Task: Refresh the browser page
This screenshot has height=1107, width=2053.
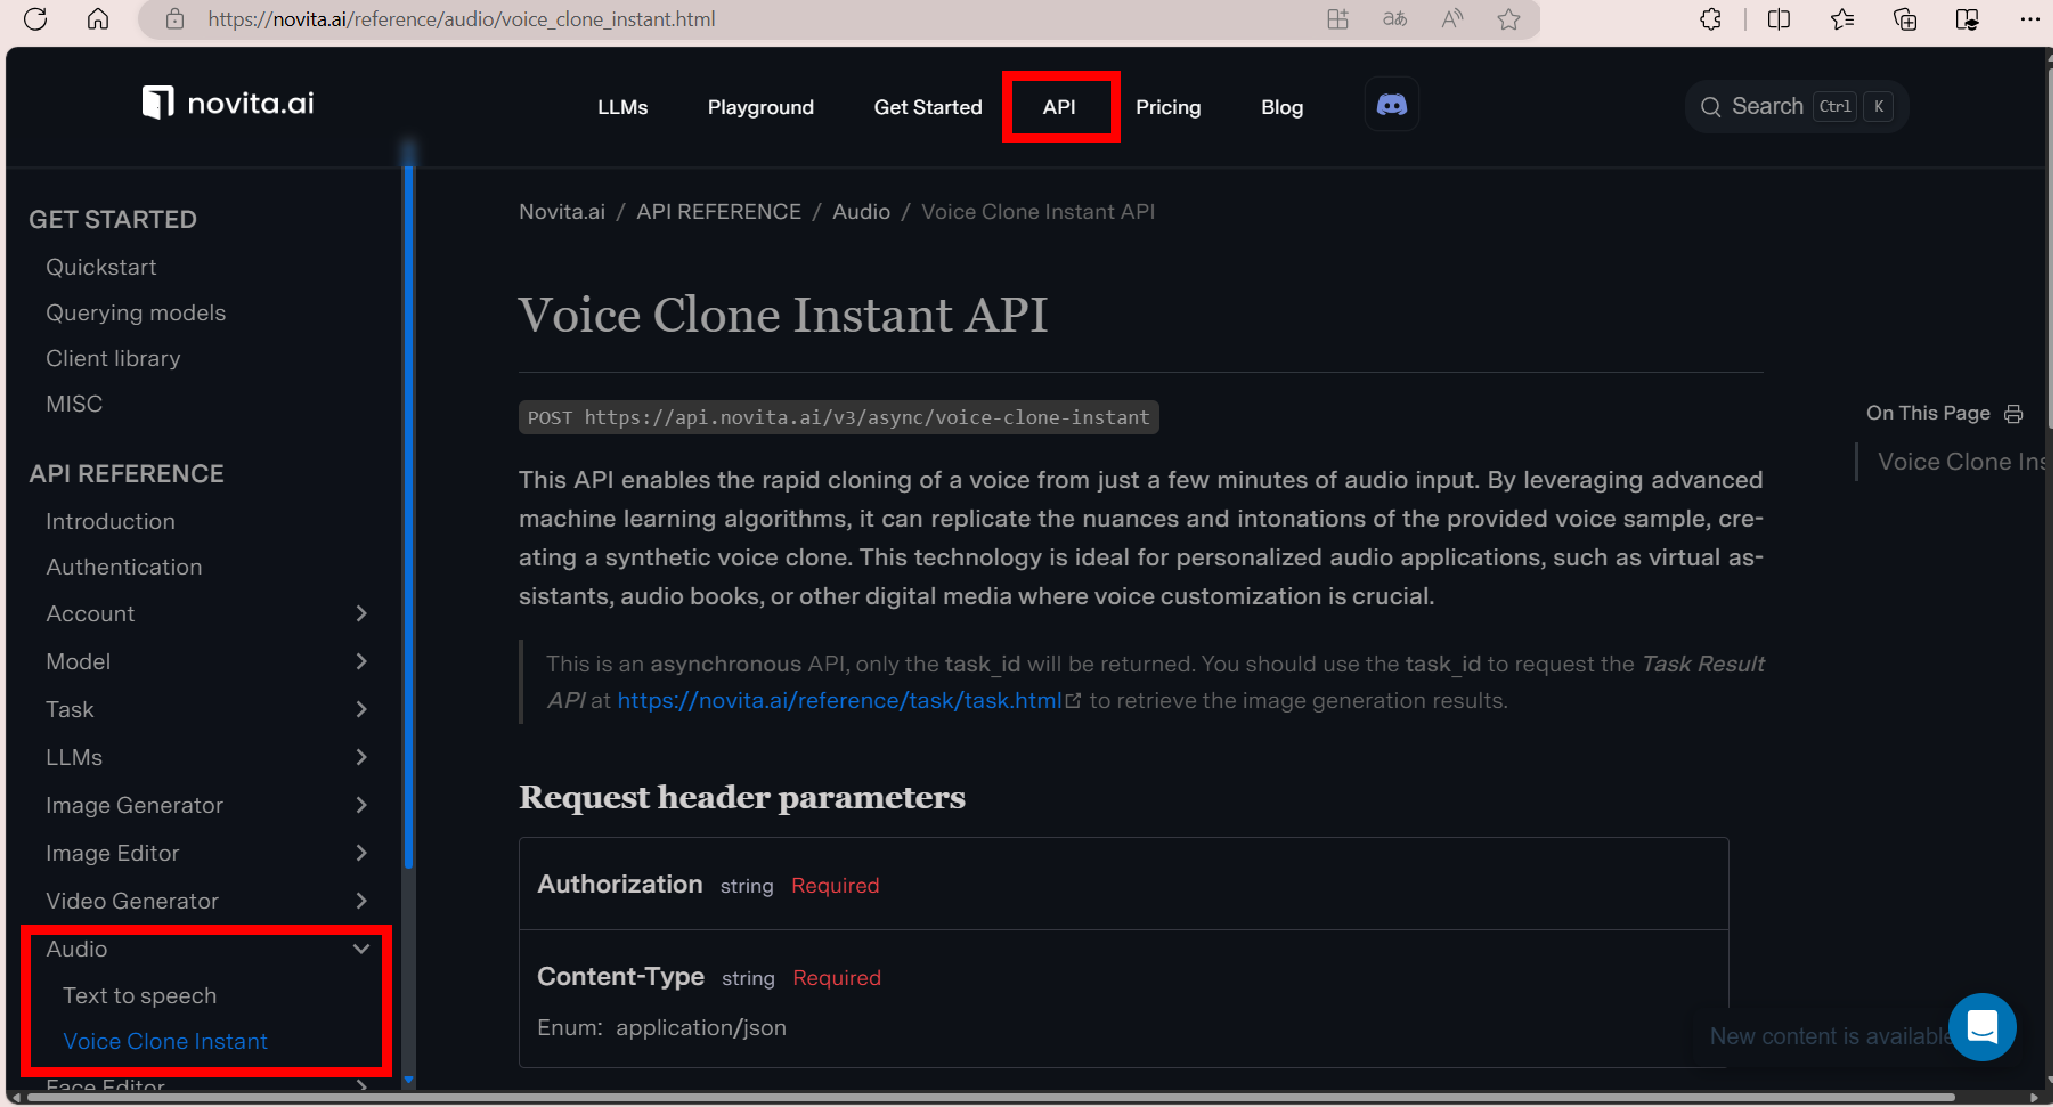Action: (35, 19)
